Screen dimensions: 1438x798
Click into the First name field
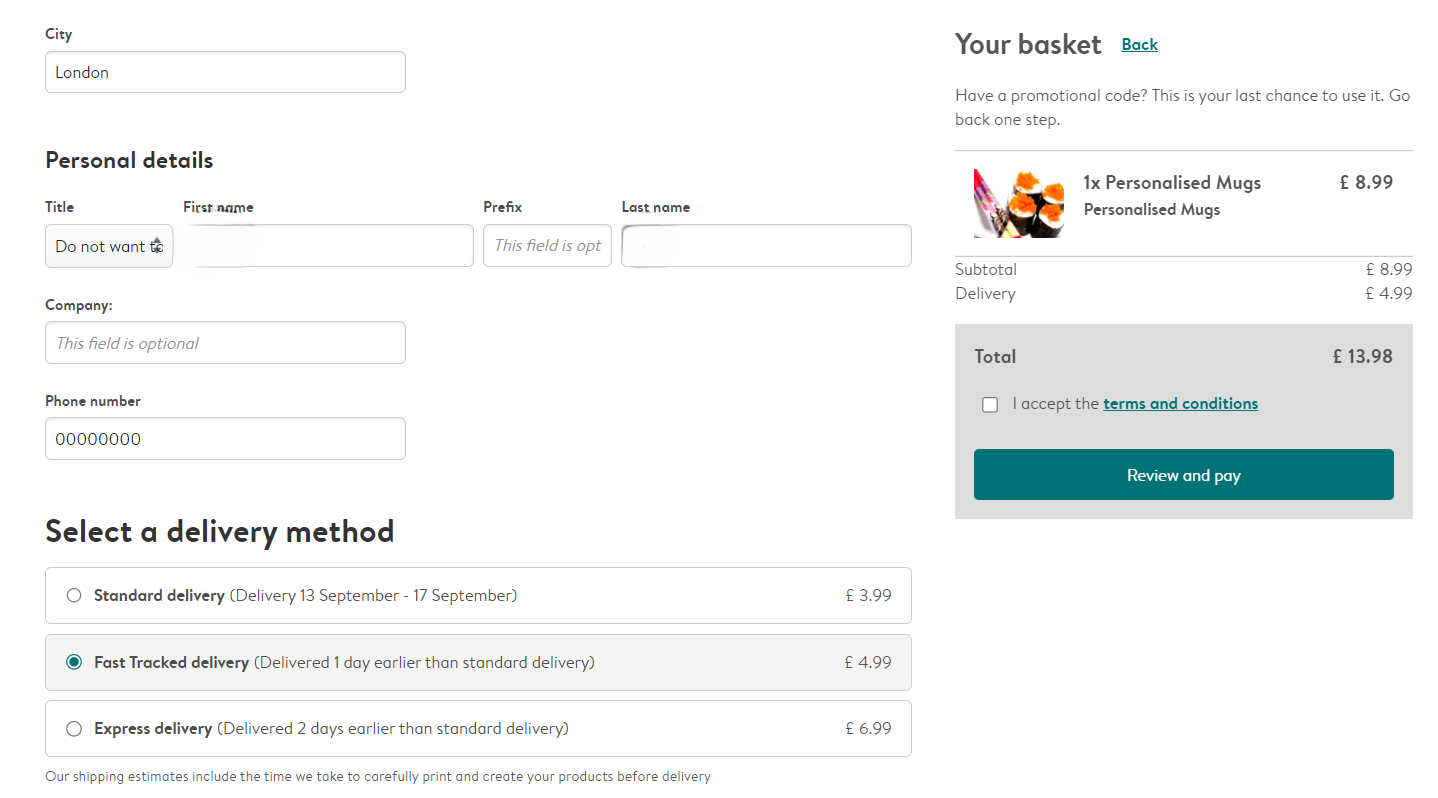(x=328, y=246)
